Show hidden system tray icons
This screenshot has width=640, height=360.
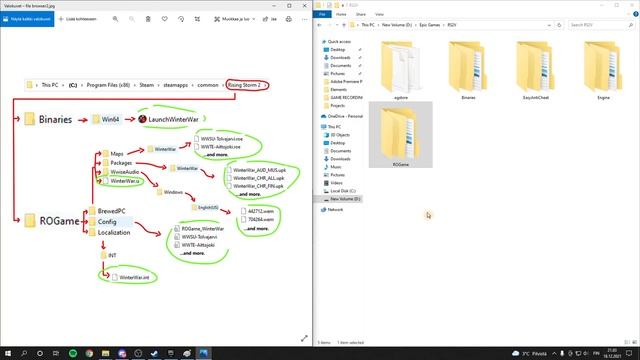pos(554,353)
